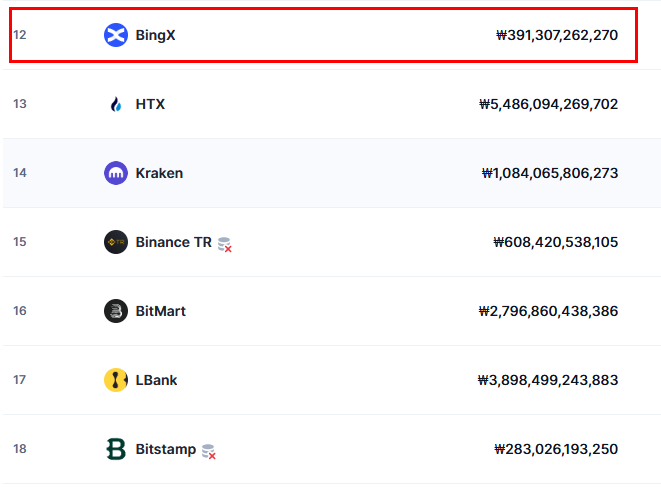
Task: Click the LBank yellow logo
Action: tap(116, 380)
